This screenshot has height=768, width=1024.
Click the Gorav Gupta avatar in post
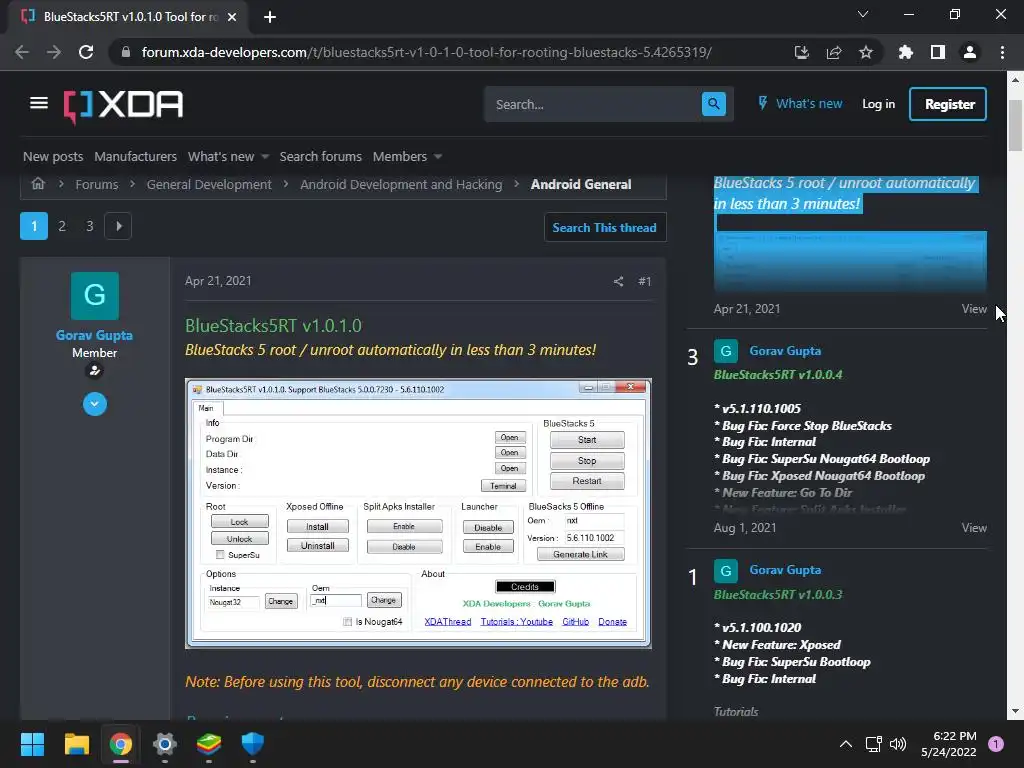pos(95,296)
